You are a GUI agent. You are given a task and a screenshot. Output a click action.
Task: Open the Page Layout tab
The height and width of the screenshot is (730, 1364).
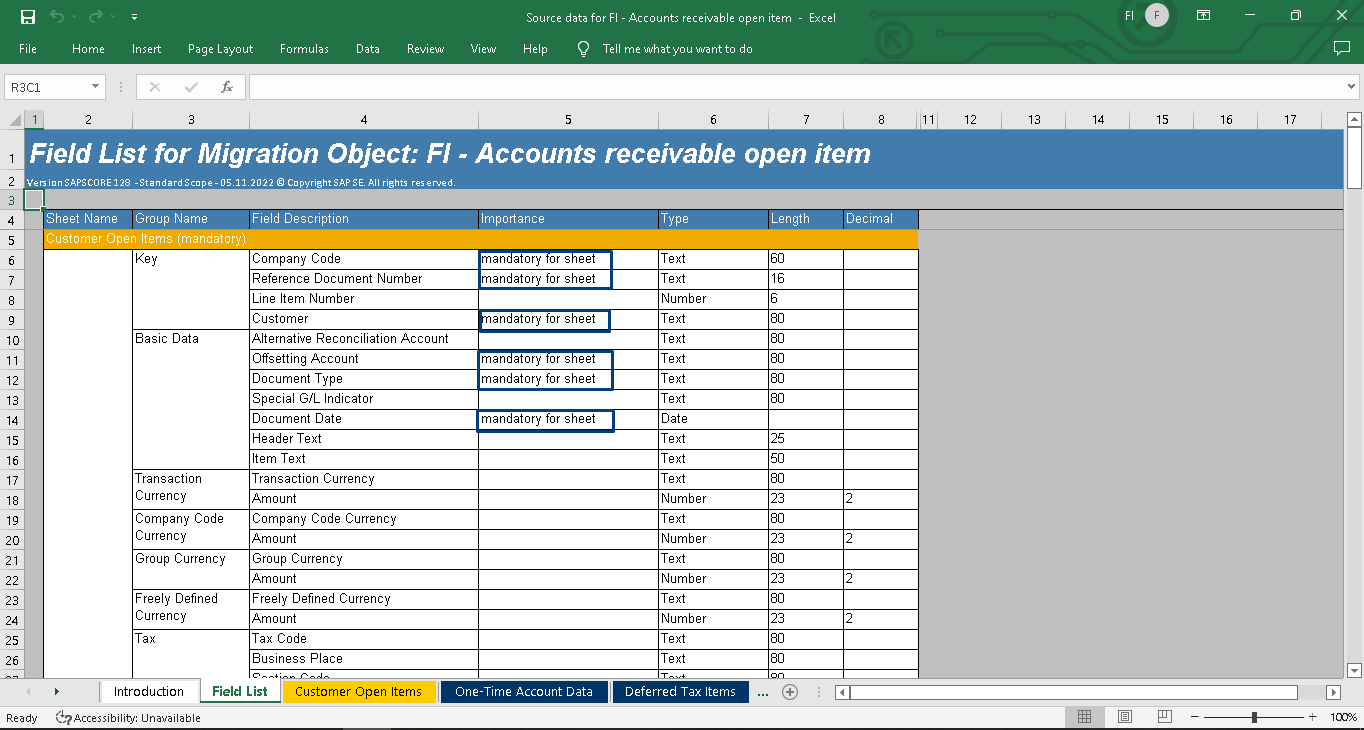tap(220, 48)
